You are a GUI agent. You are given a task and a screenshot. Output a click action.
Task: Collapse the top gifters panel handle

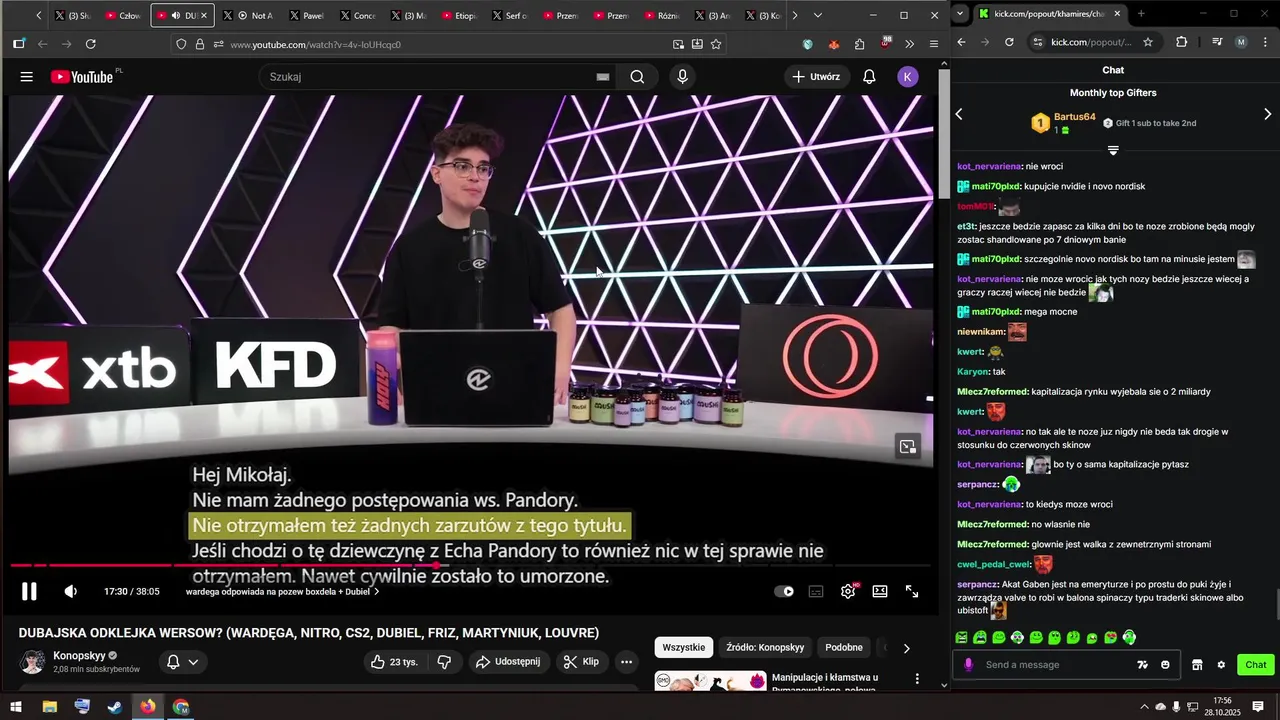tap(1113, 150)
